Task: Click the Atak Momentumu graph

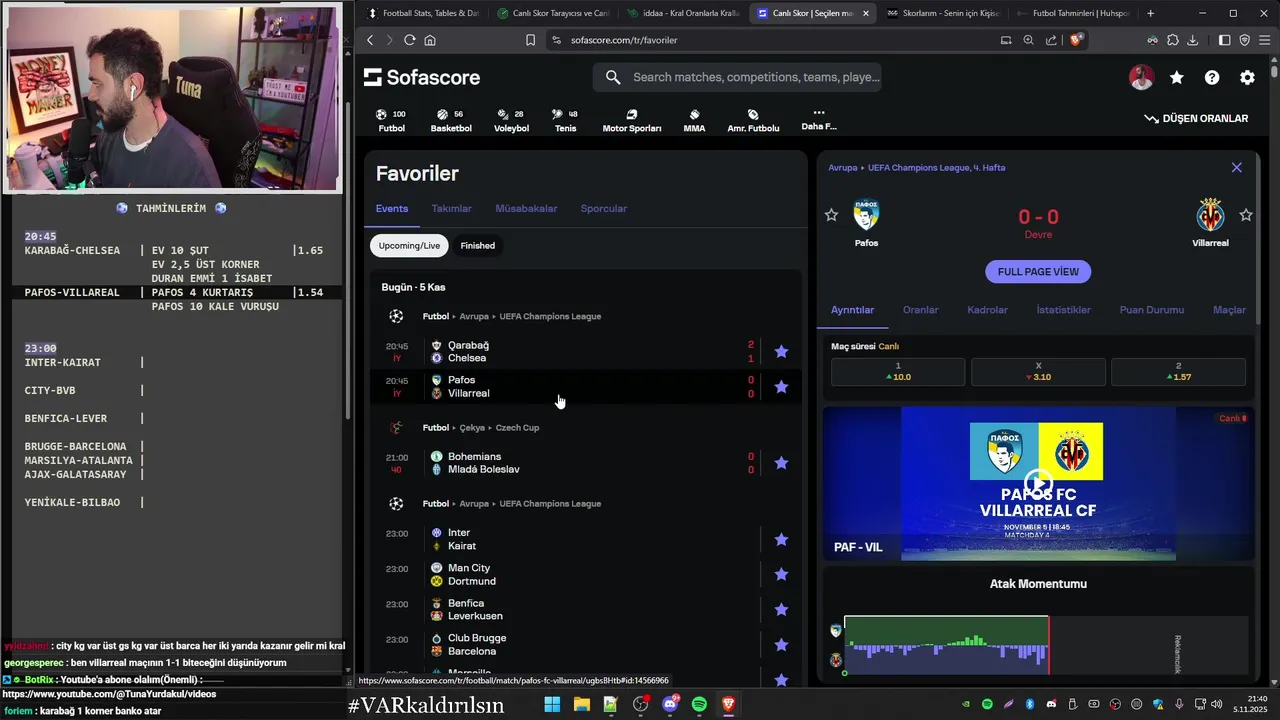Action: [946, 644]
